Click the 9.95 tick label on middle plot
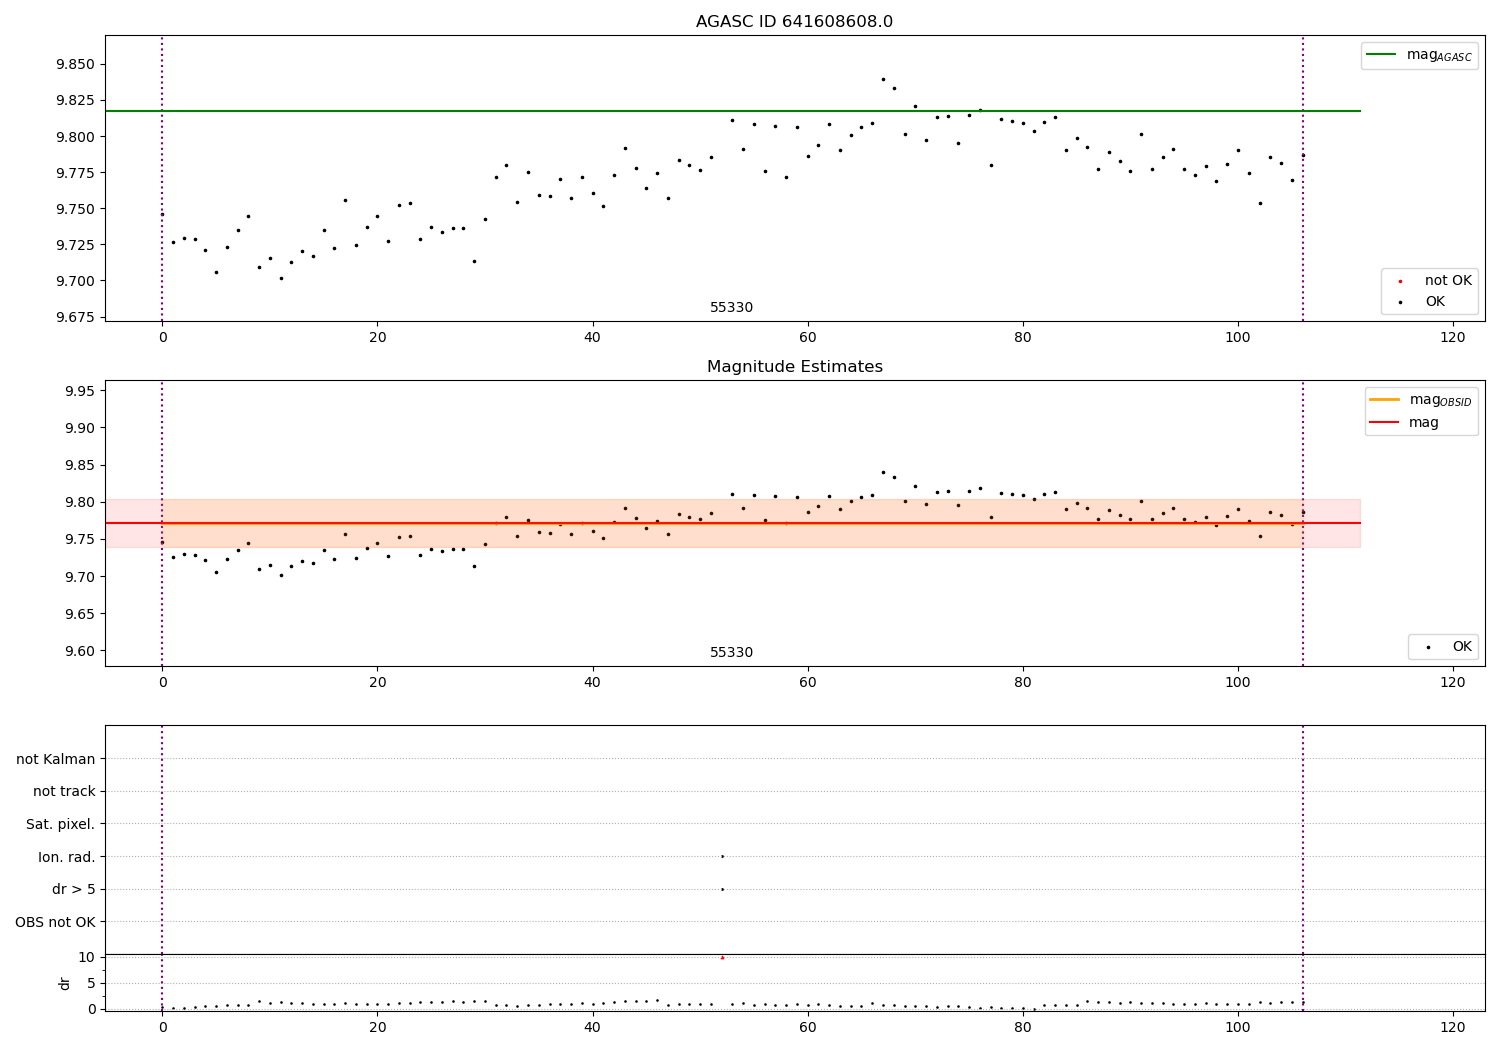The image size is (1500, 1050). (x=79, y=391)
